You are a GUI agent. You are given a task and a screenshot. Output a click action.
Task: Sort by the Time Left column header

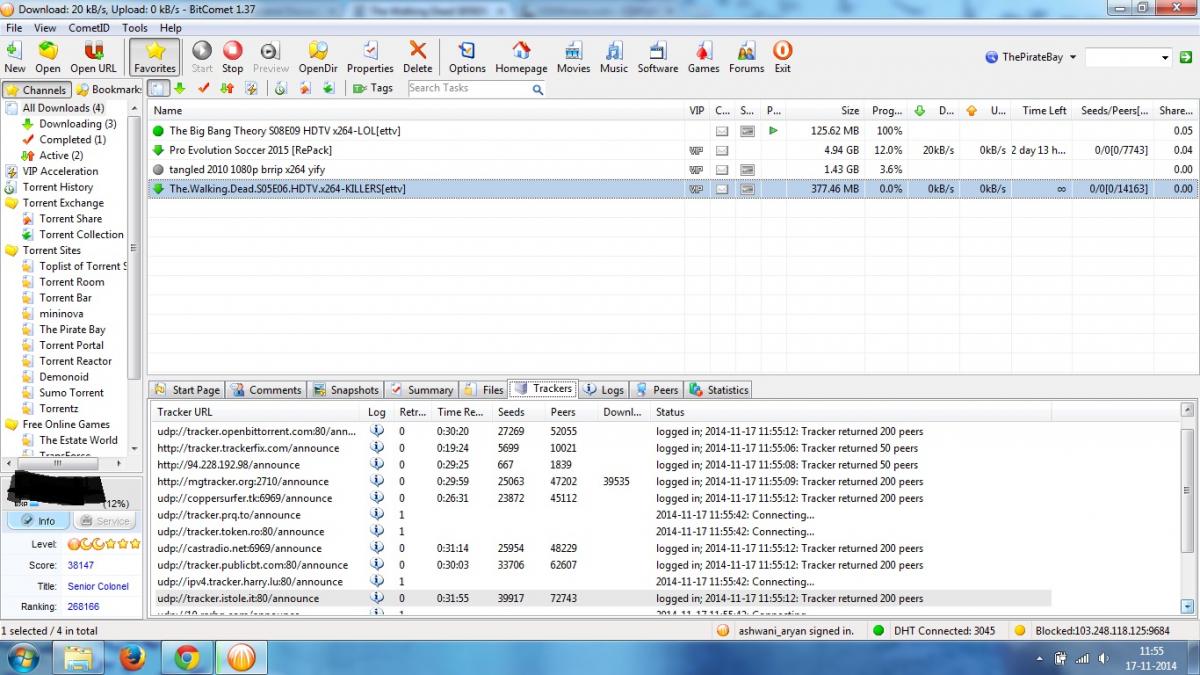pyautogui.click(x=1044, y=111)
